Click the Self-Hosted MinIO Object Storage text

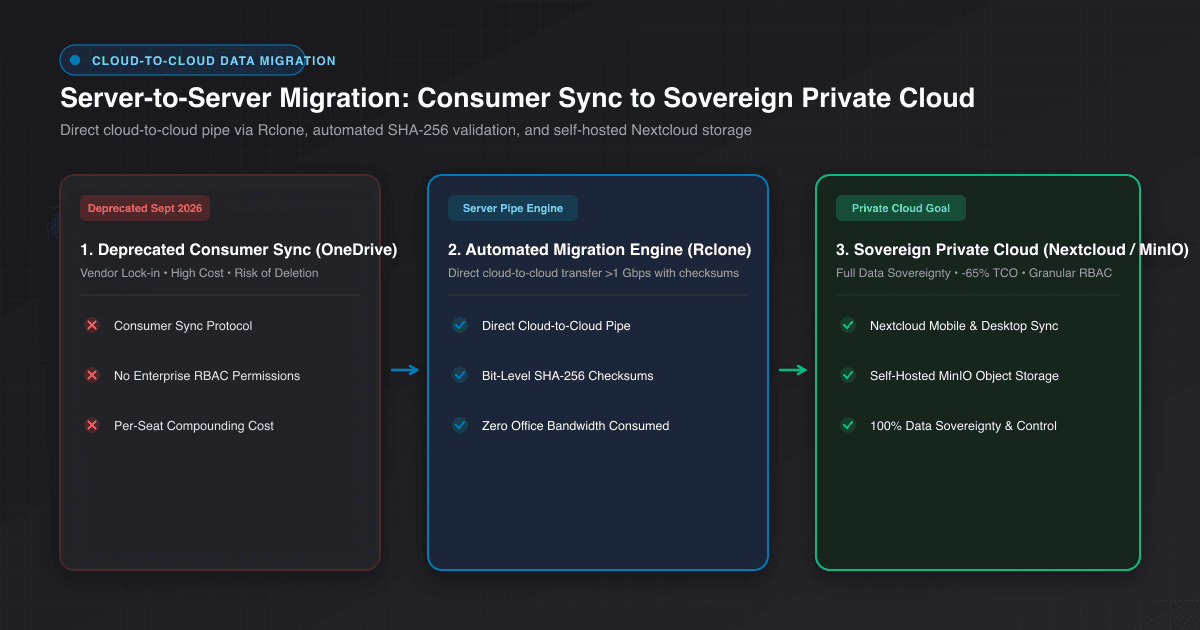point(964,376)
